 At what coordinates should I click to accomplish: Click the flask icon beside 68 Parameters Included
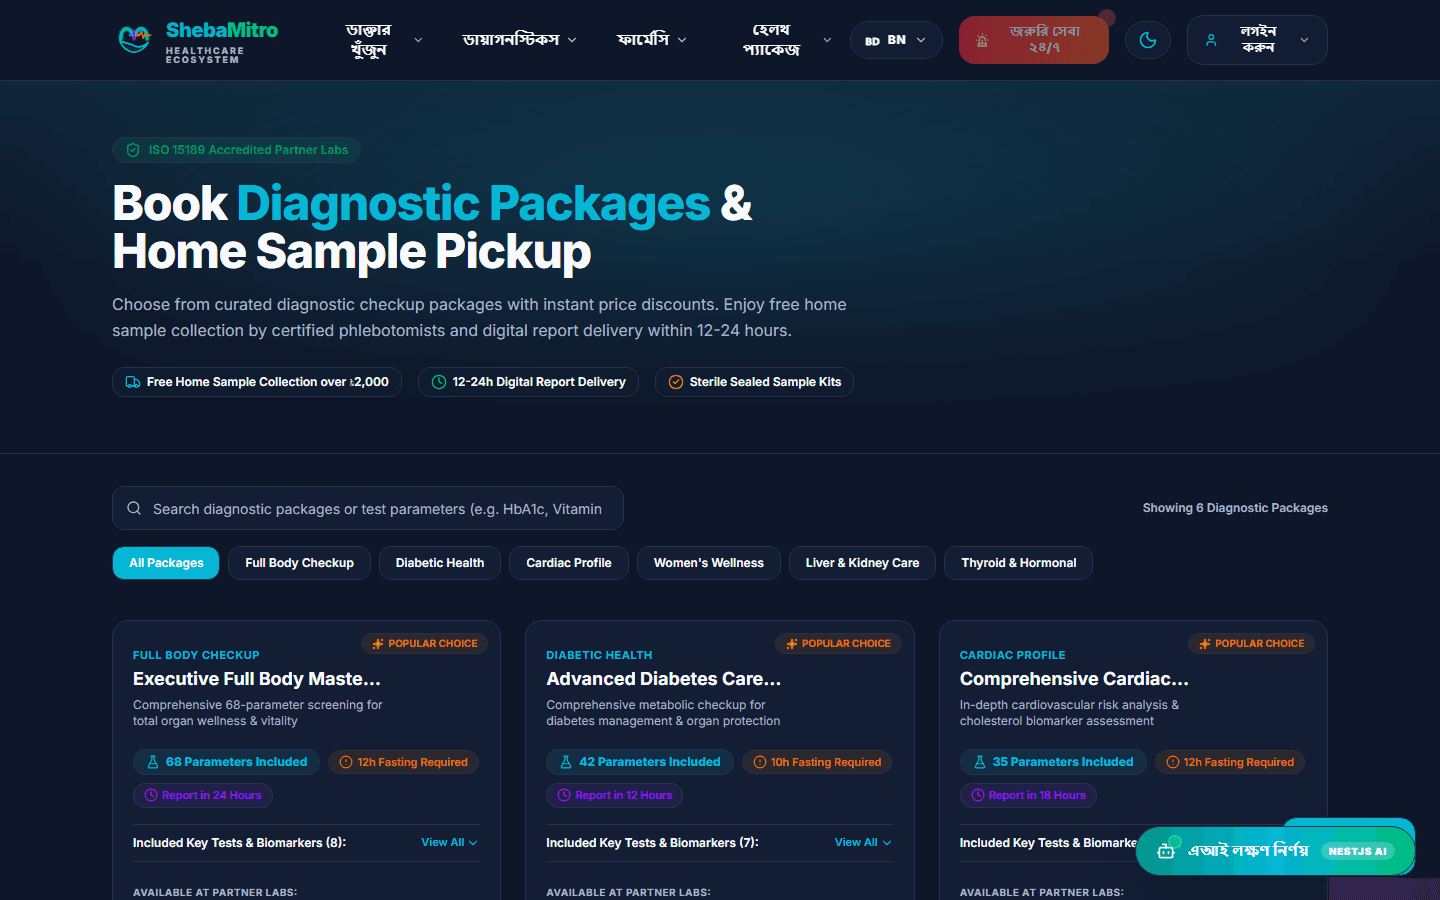coord(153,762)
